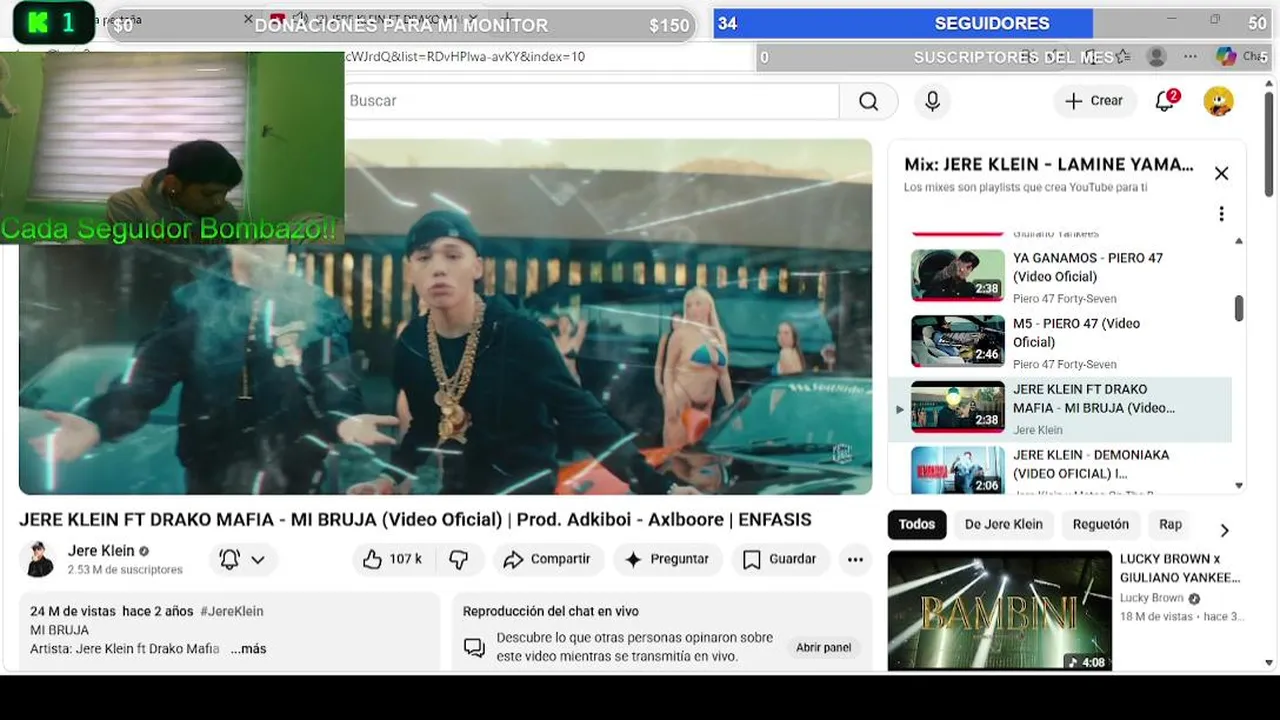Open browser profile icon in toolbar
Image resolution: width=1280 pixels, height=720 pixels.
(1157, 57)
